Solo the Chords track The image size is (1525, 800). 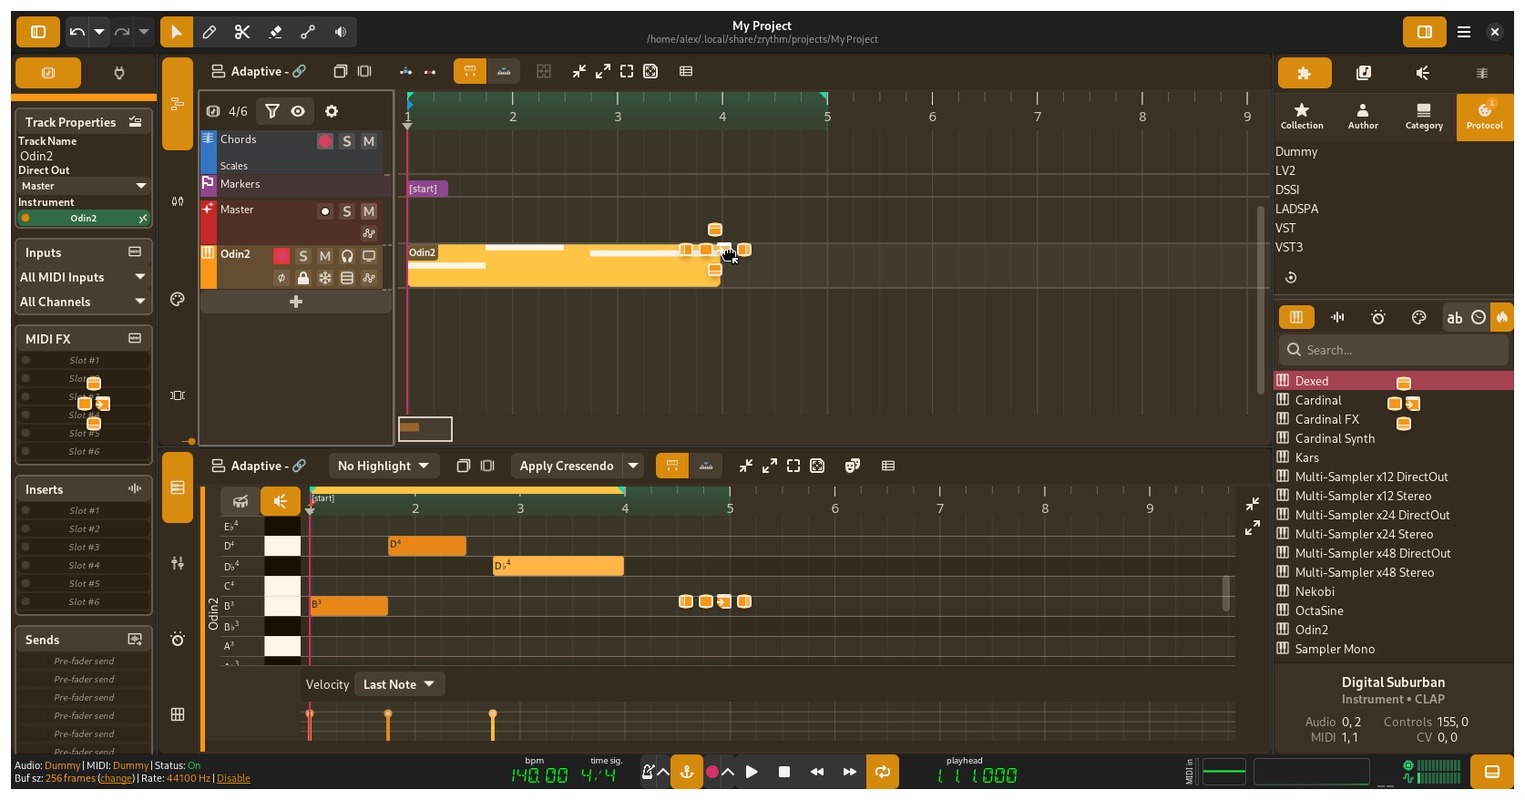tap(347, 141)
